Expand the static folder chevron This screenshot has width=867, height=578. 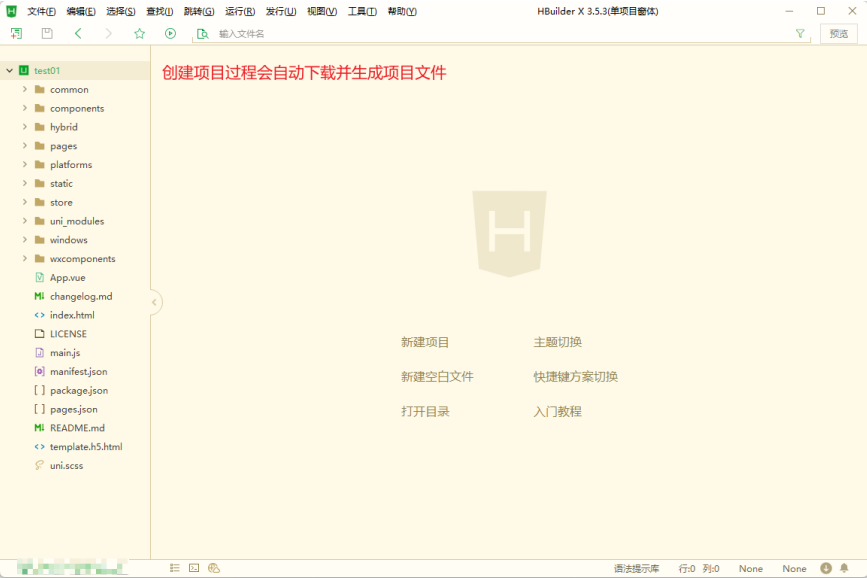24,183
